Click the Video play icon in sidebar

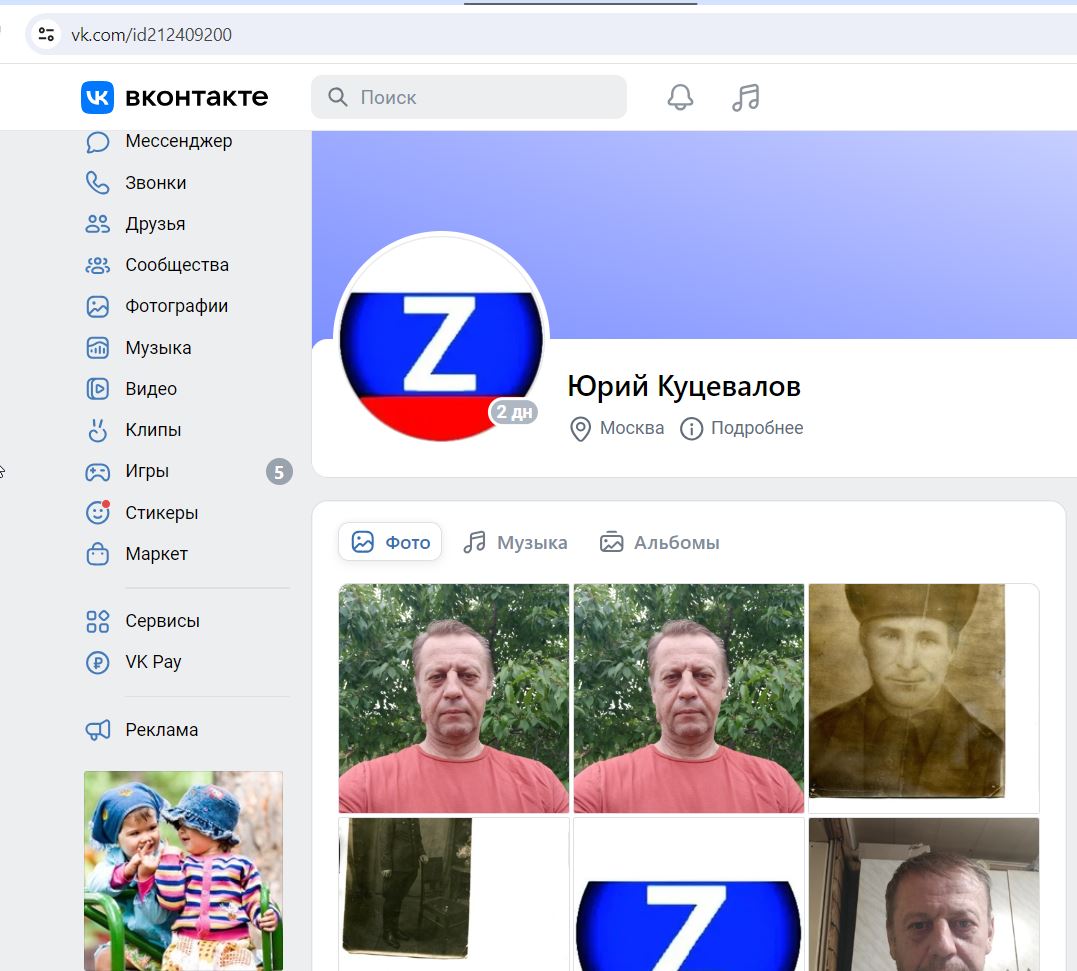point(98,389)
